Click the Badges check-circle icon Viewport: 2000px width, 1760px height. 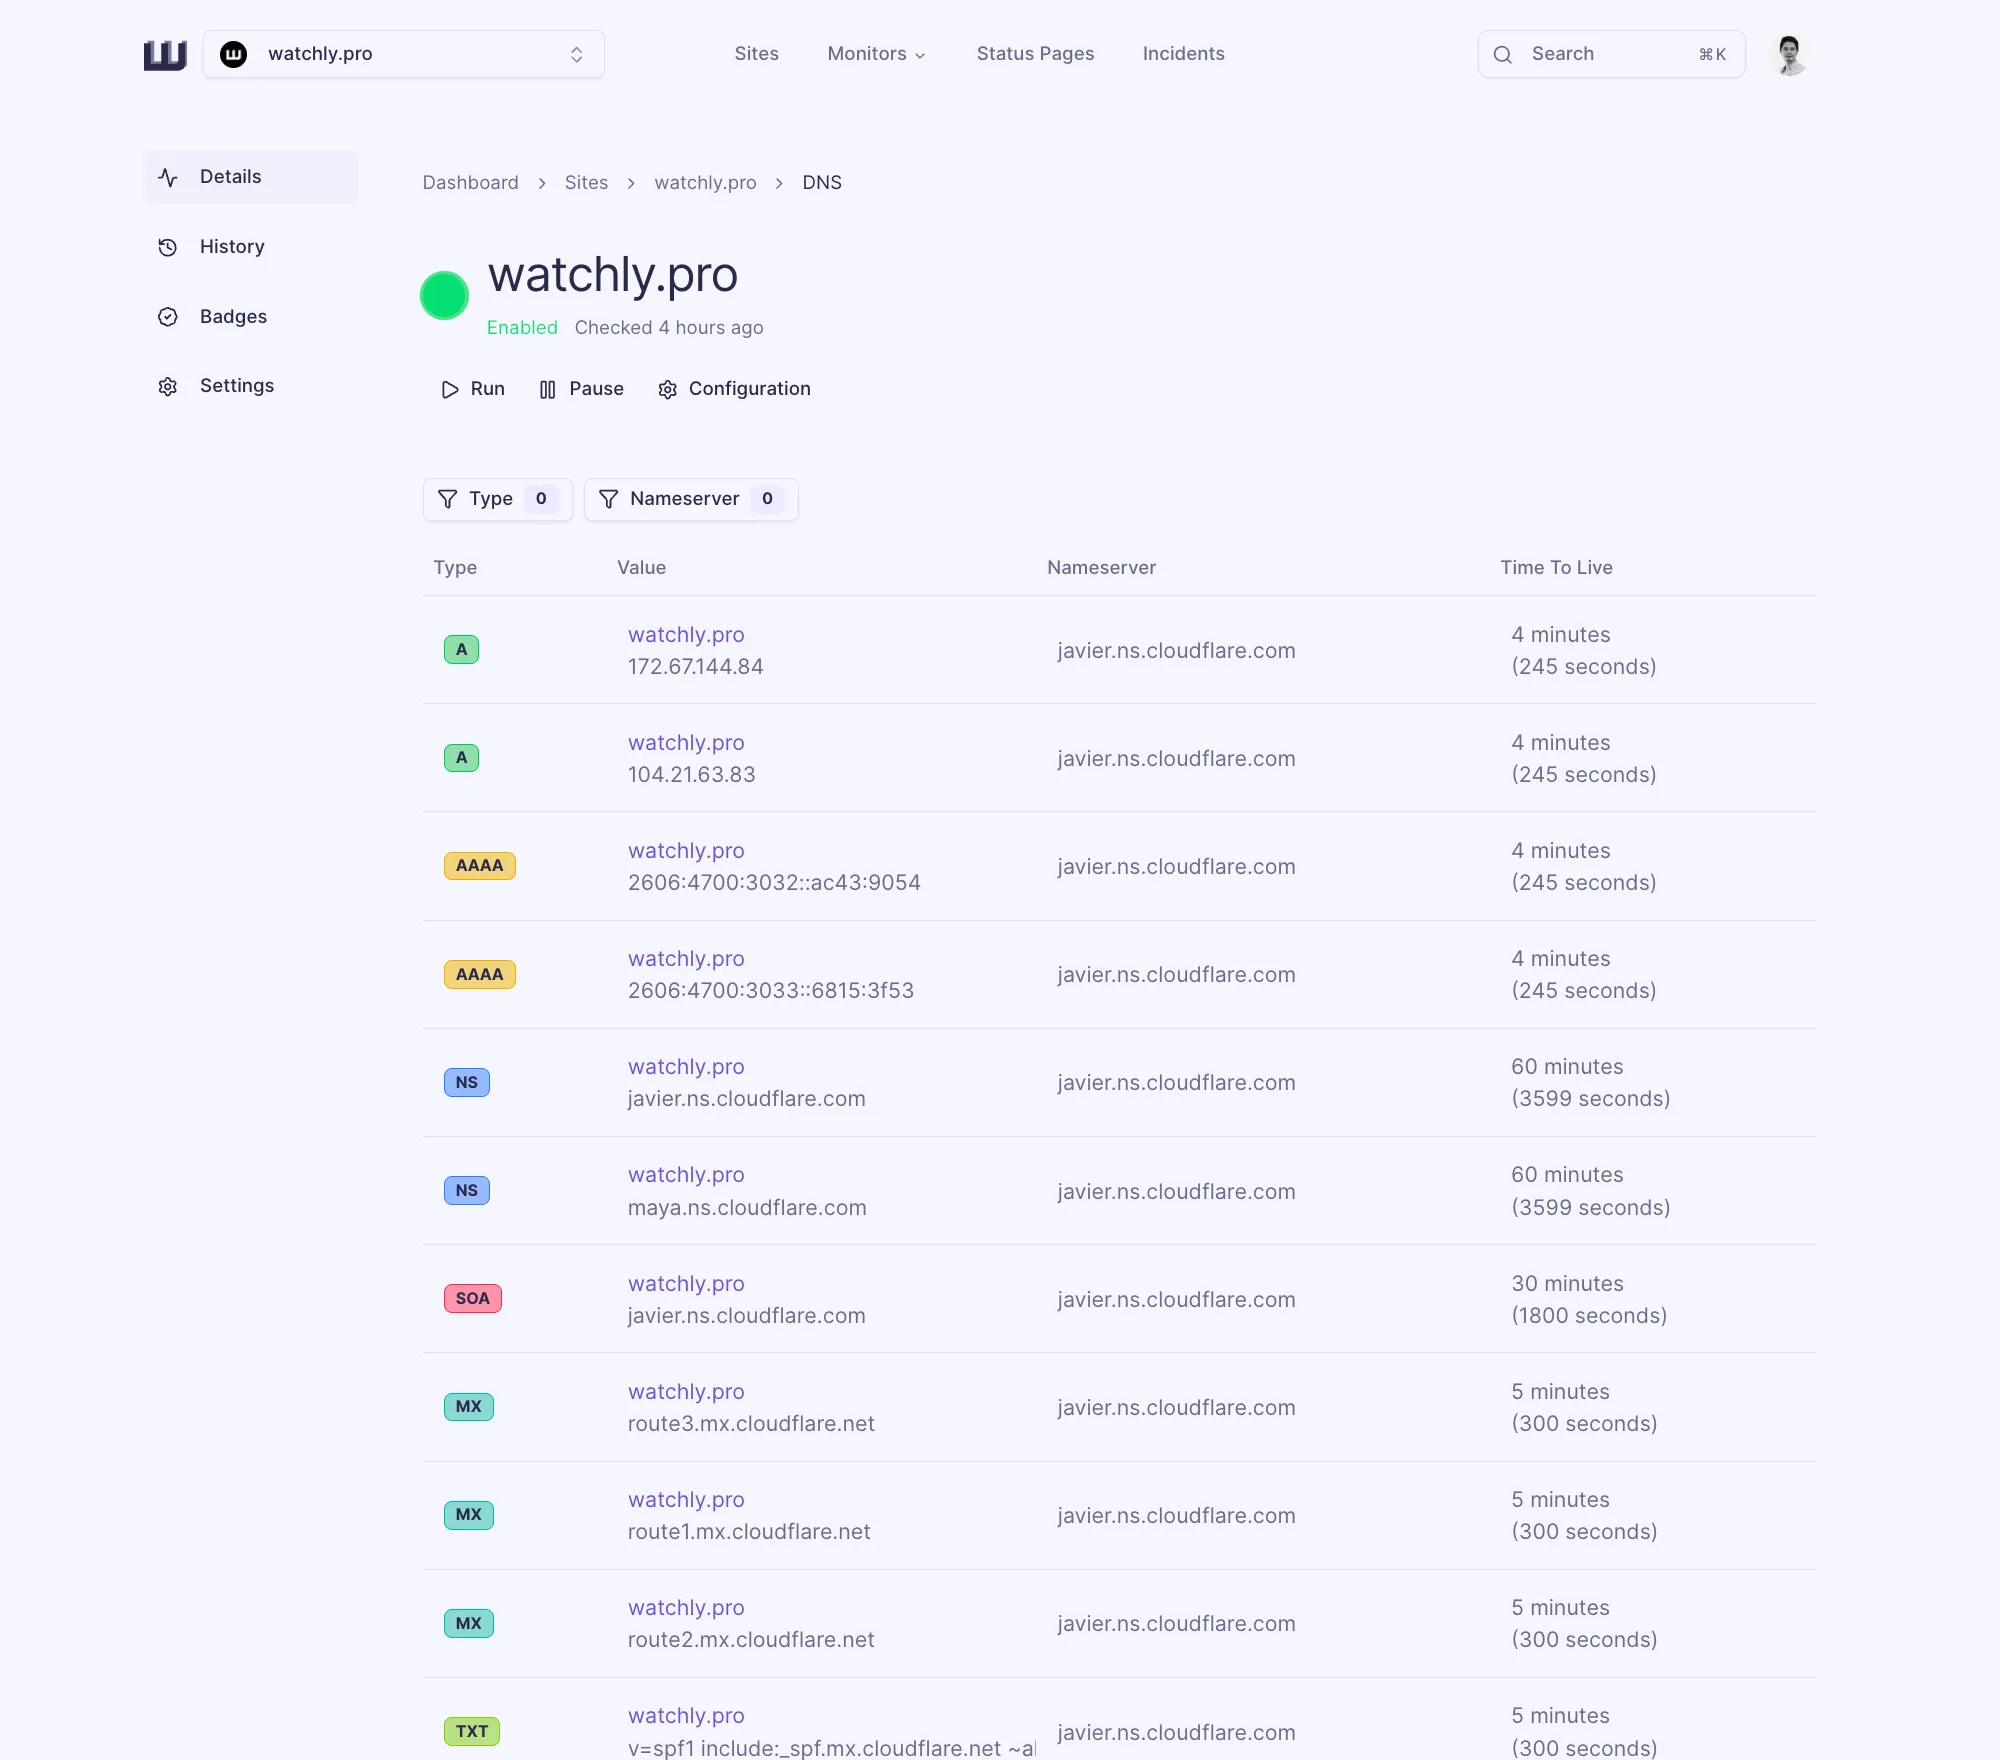(x=168, y=317)
